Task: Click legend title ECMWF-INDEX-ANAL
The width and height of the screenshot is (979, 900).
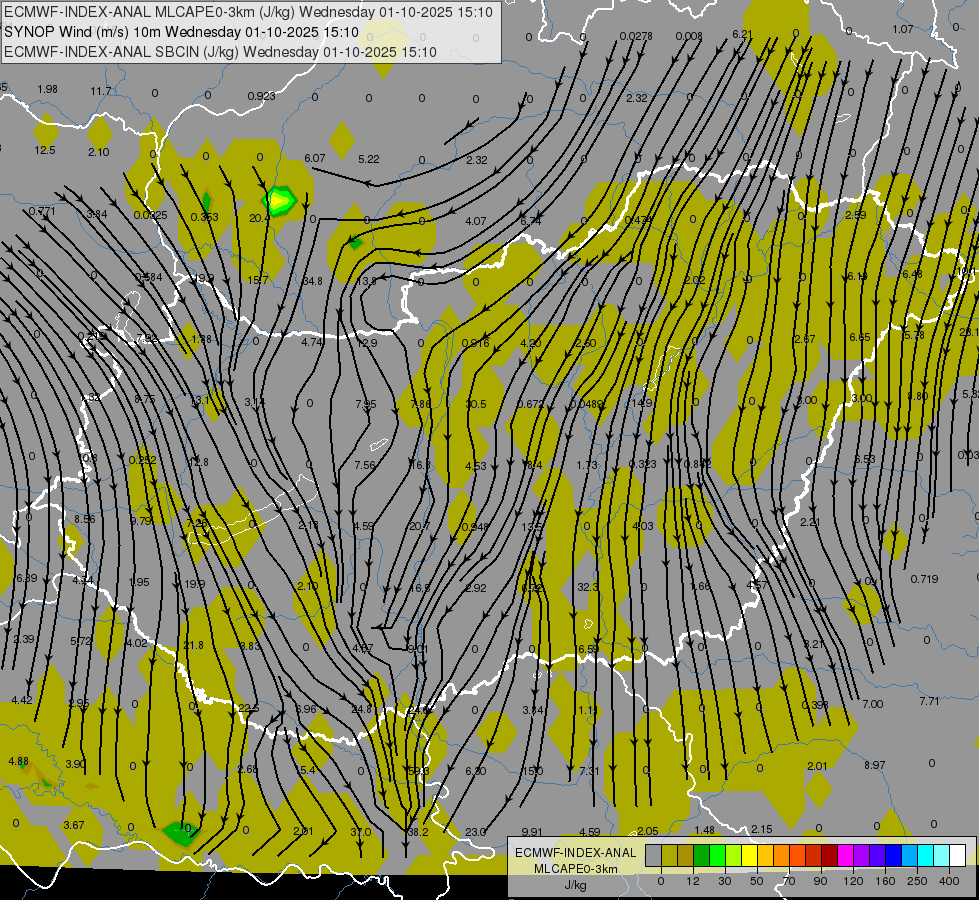Action: pos(575,853)
